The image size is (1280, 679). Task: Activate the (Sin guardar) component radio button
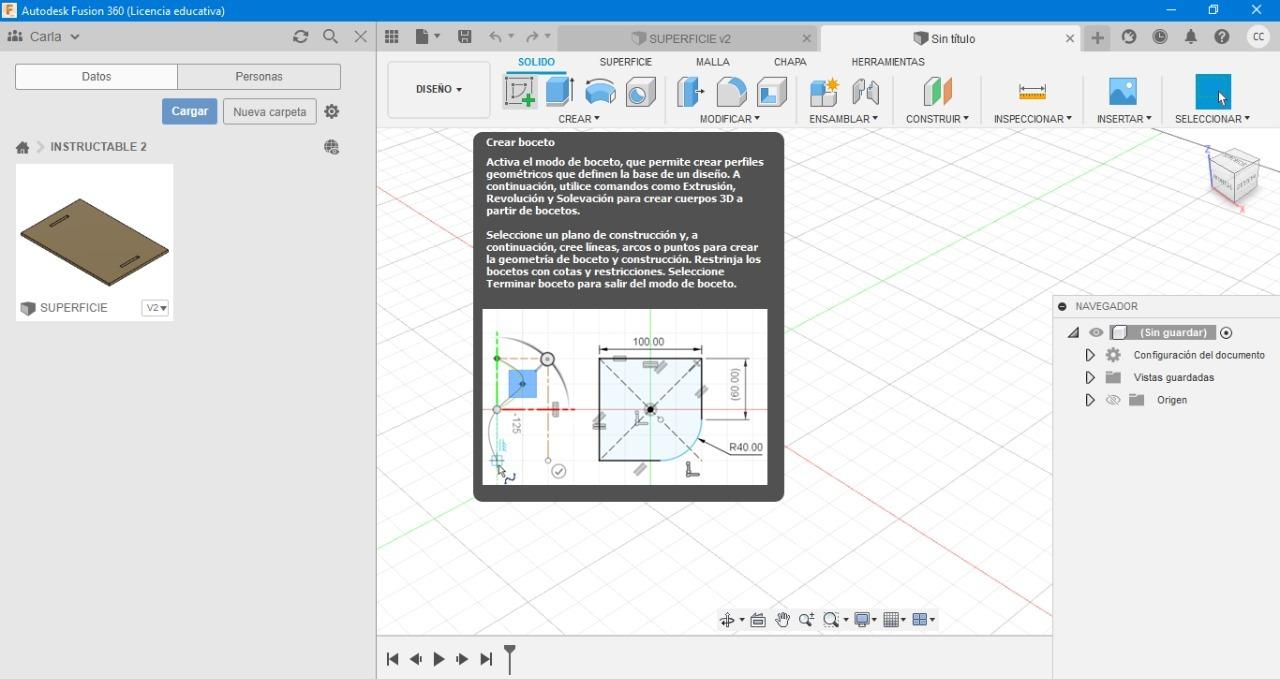[1226, 333]
